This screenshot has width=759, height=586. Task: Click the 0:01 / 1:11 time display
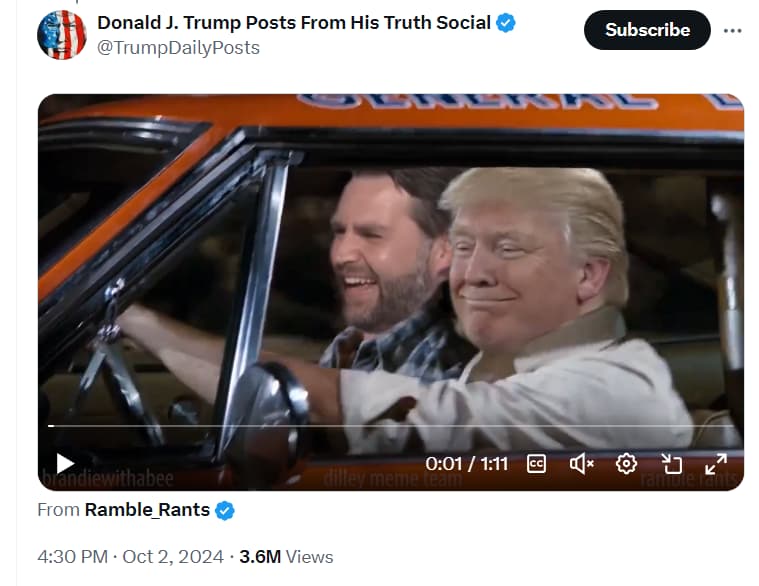coord(467,464)
